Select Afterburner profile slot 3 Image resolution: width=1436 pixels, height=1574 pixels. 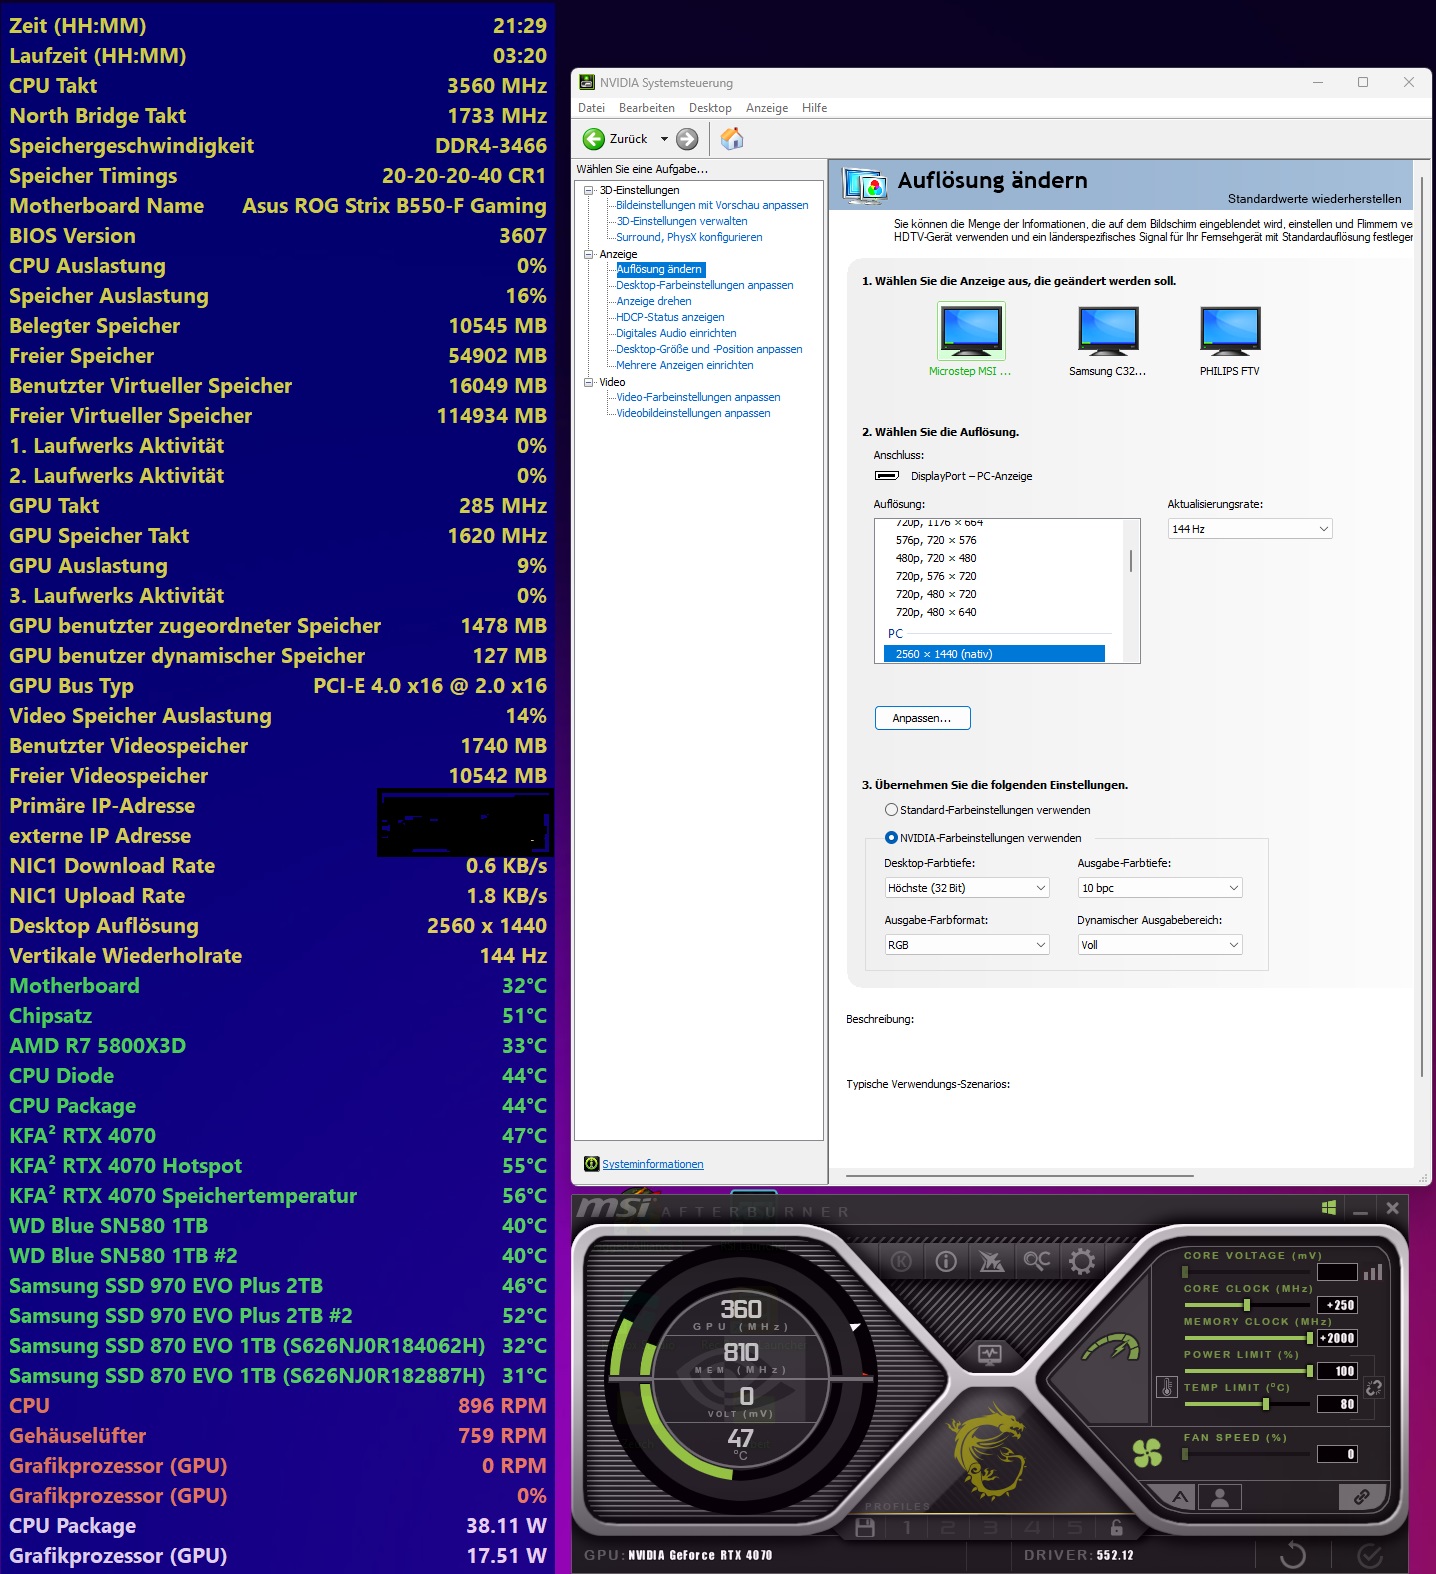[990, 1528]
